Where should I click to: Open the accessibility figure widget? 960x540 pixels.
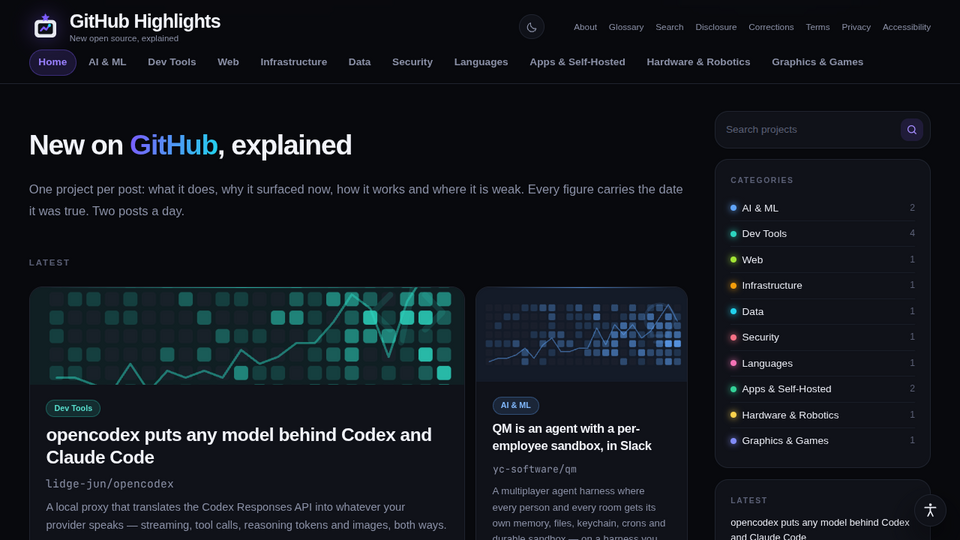(930, 510)
